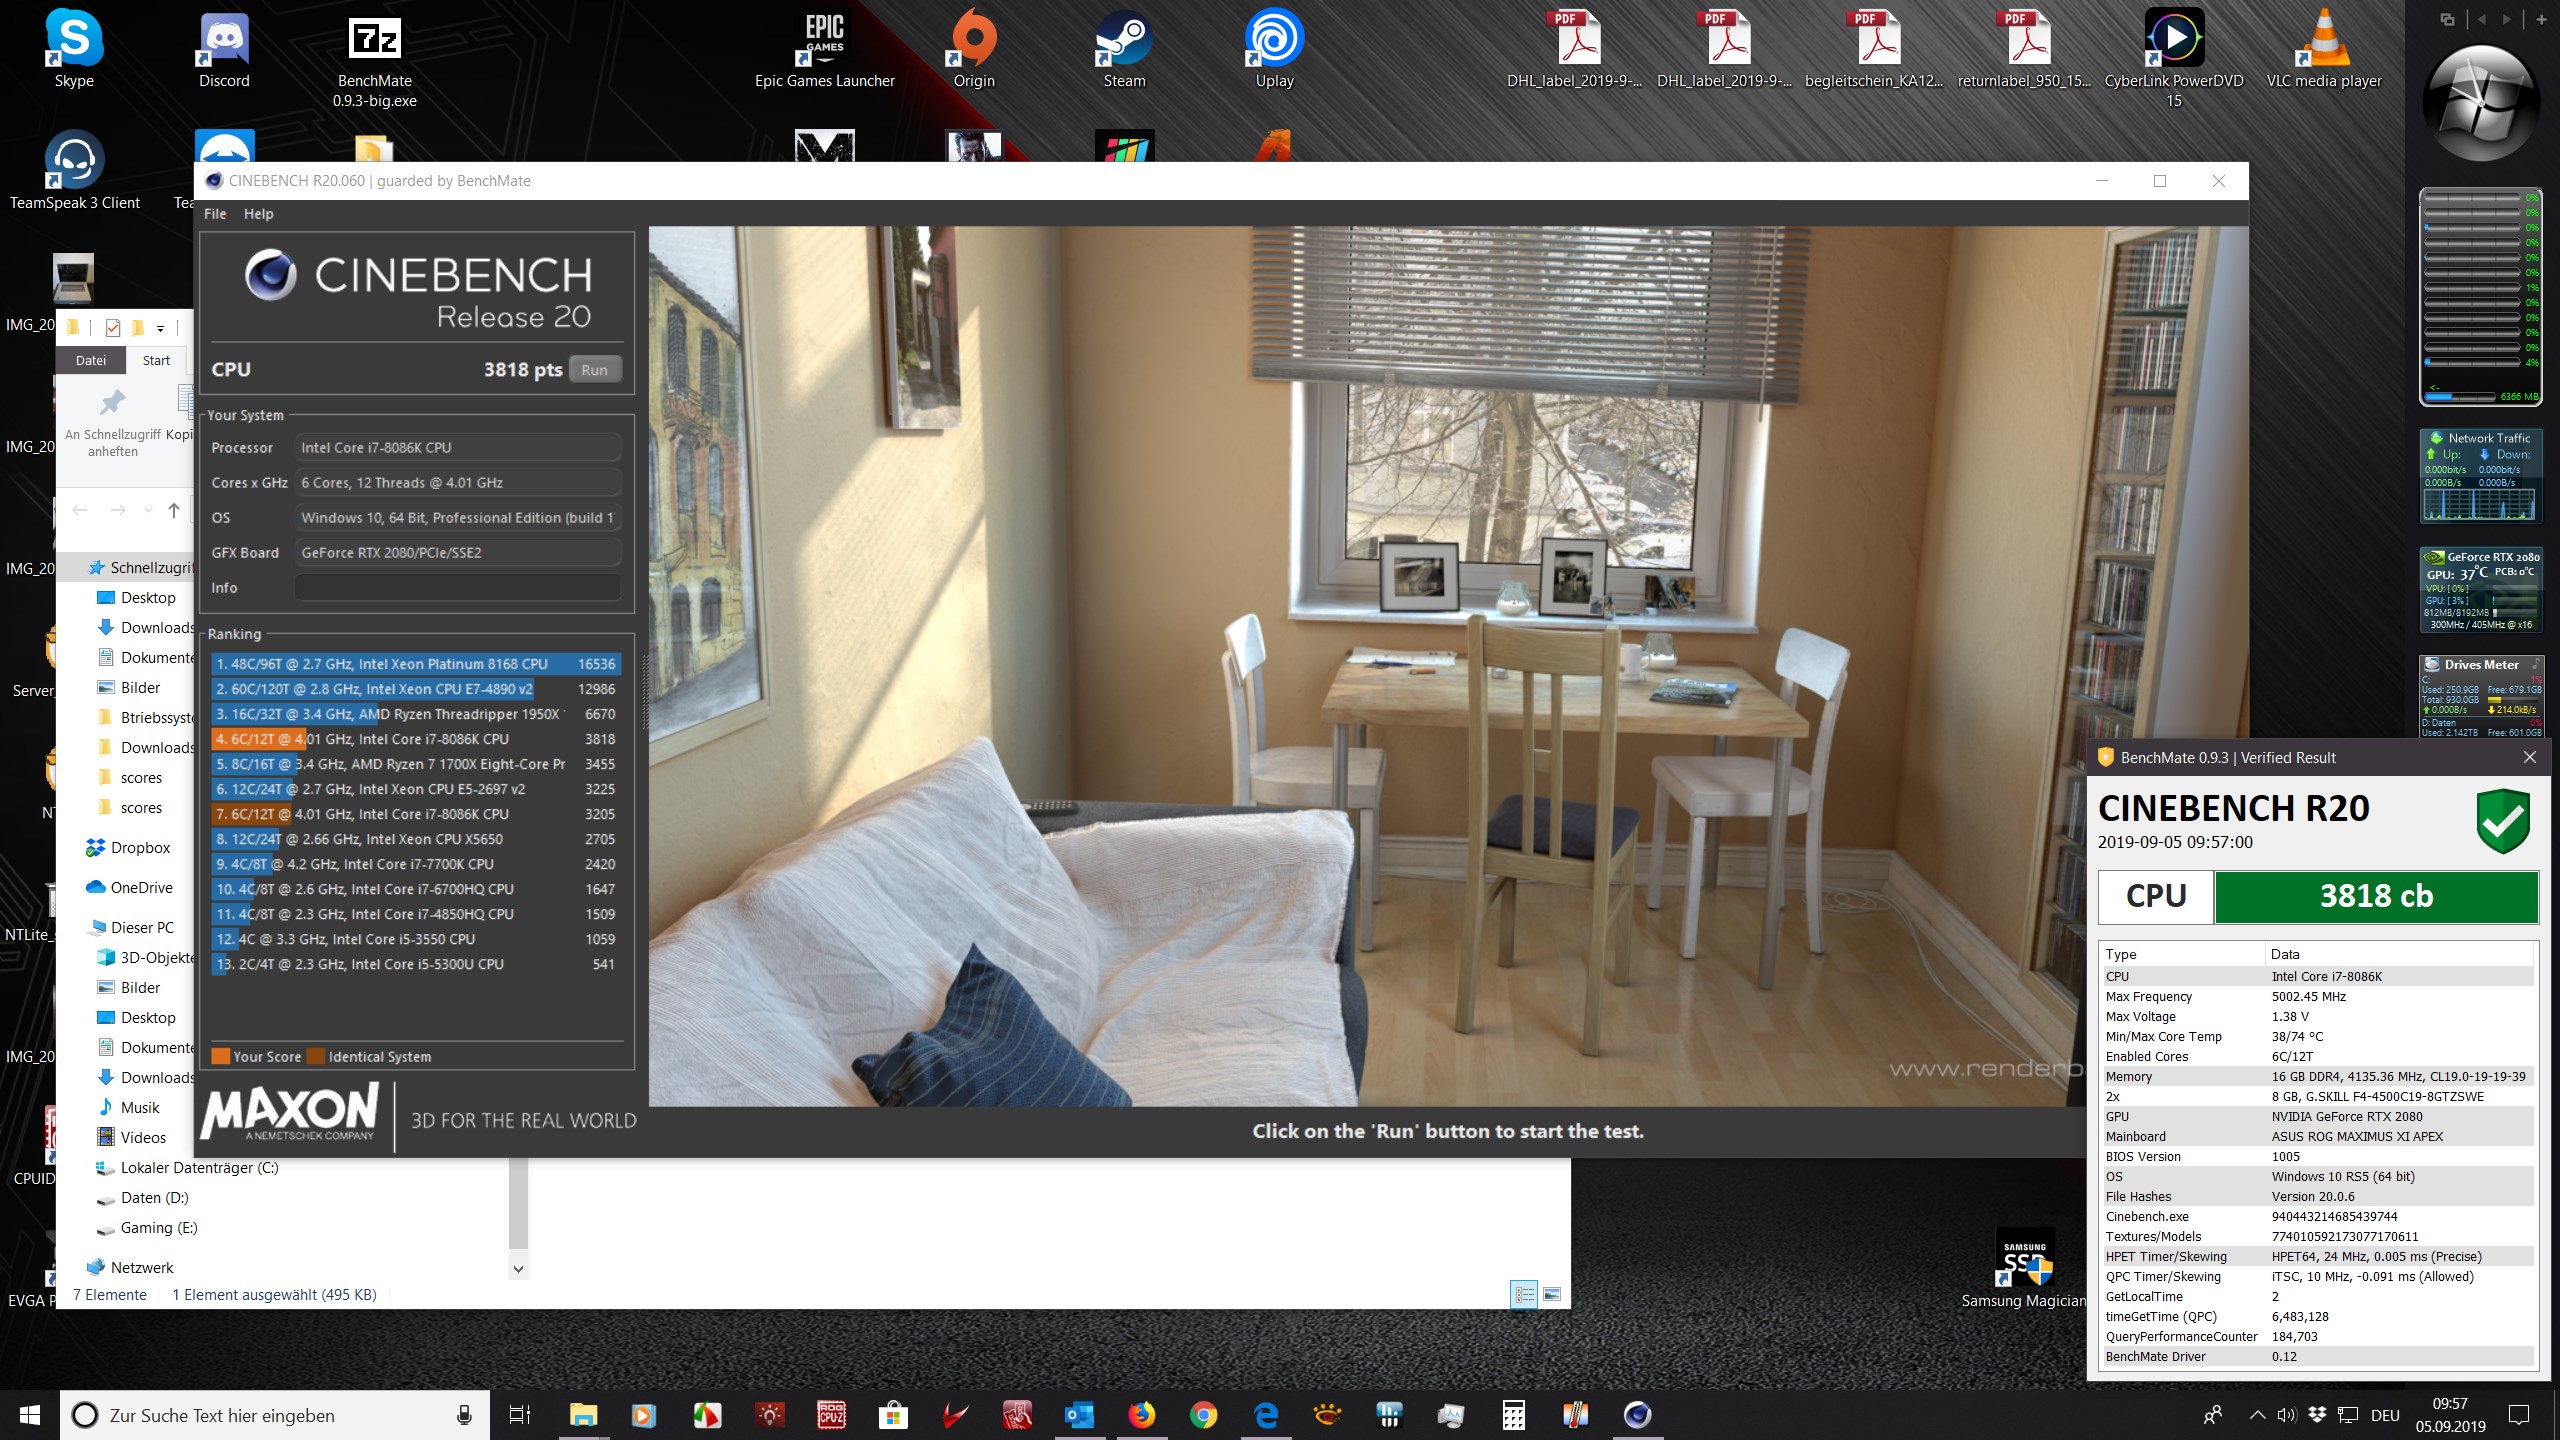Click the Network Traffic desktop gadget
The height and width of the screenshot is (1440, 2560).
2479,476
